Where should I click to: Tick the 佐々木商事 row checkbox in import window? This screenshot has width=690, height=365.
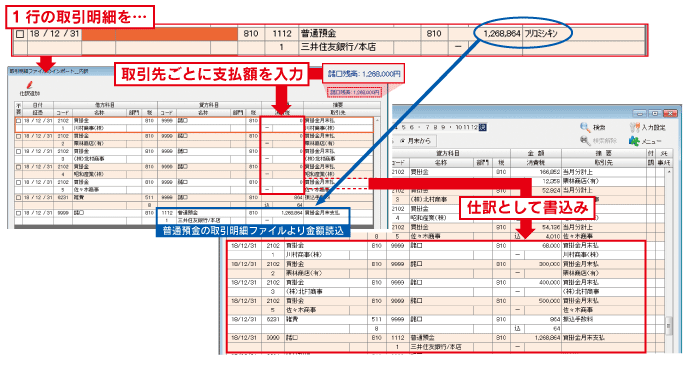(18, 182)
